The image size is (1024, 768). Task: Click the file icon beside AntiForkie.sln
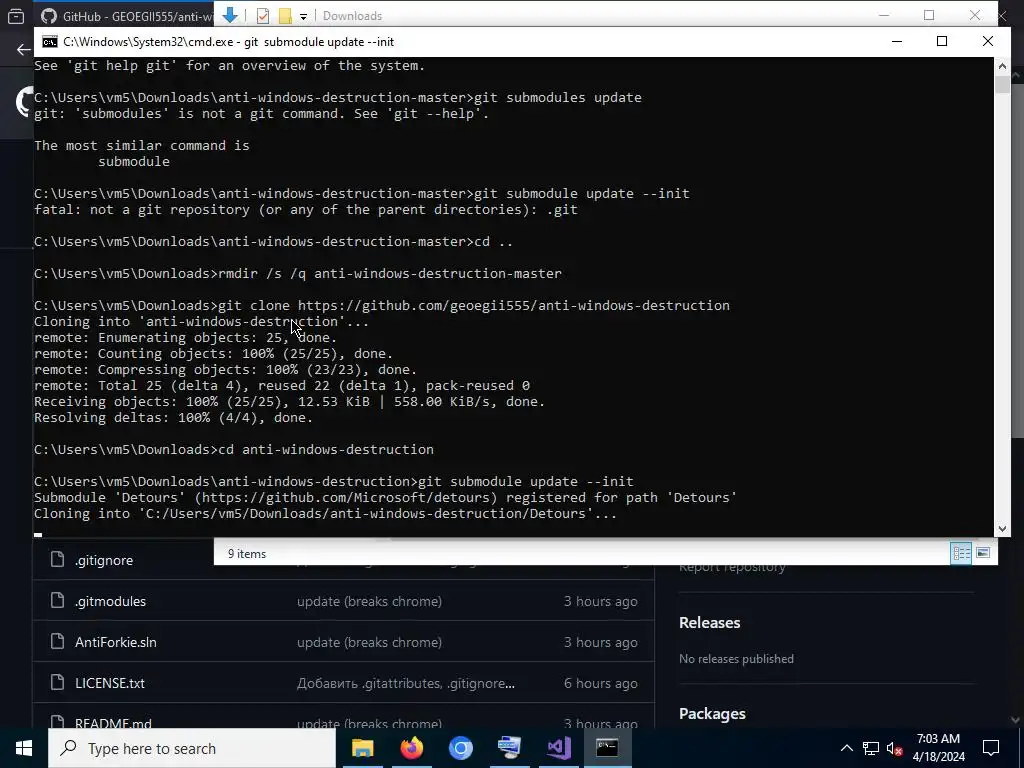pyautogui.click(x=57, y=642)
